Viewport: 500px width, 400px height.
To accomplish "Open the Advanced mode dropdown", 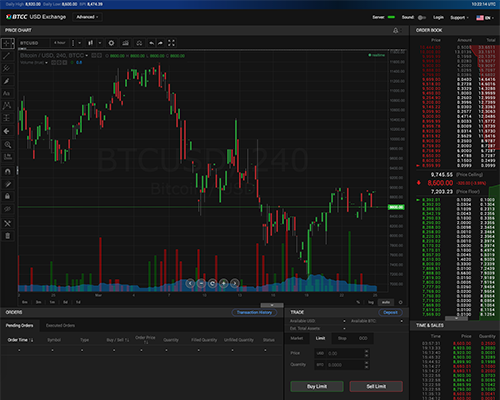I will (87, 17).
